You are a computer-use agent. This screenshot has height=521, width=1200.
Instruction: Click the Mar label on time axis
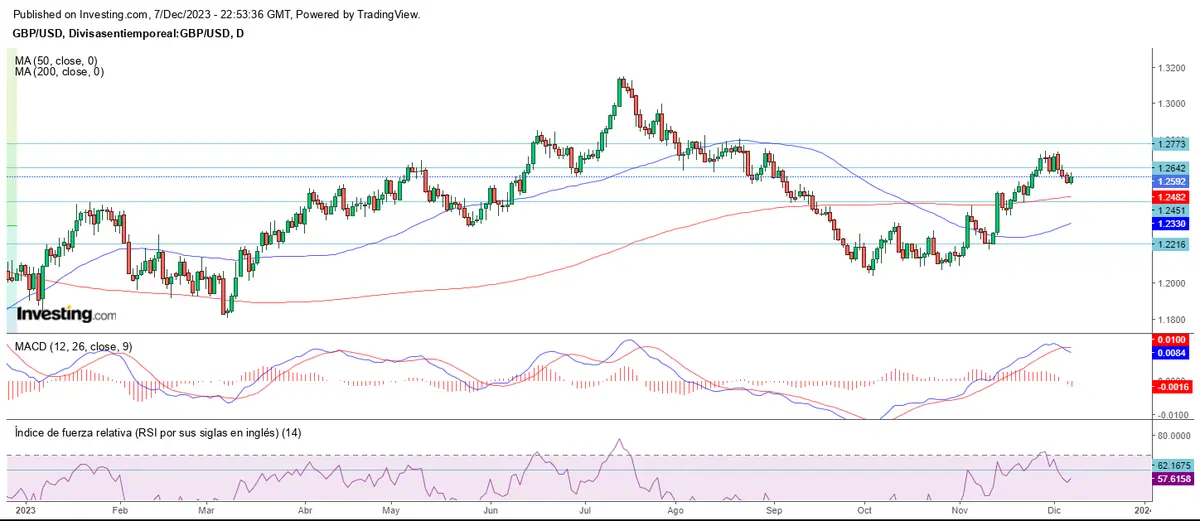(x=206, y=509)
